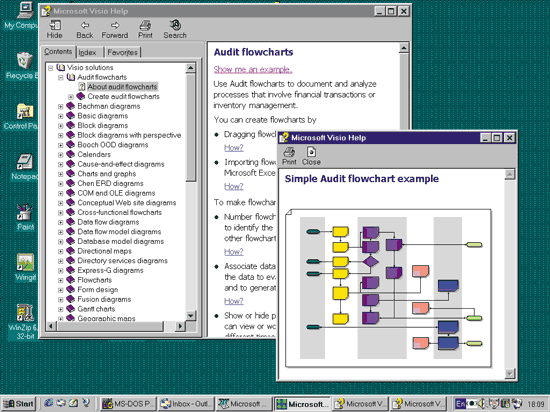Click the contents tree scroll-down arrow
This screenshot has width=550, height=412.
[190, 315]
